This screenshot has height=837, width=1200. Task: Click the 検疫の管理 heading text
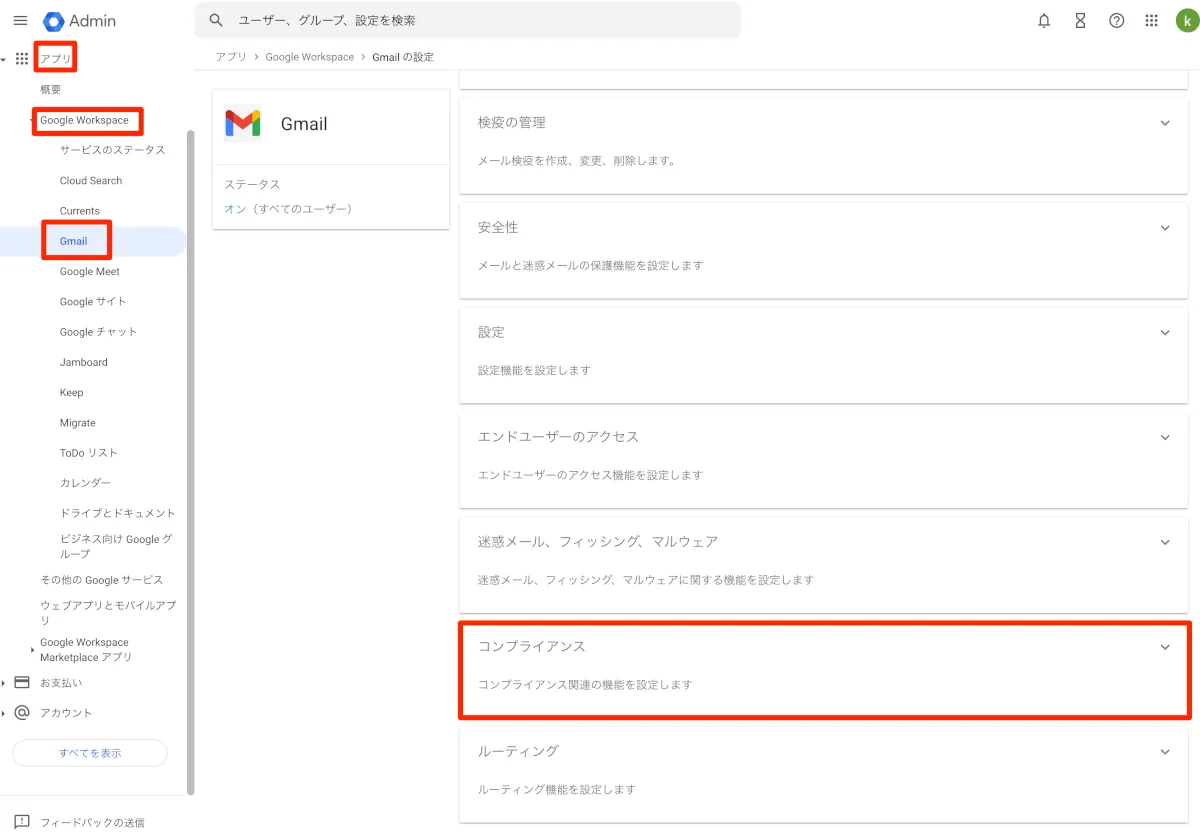pos(511,123)
